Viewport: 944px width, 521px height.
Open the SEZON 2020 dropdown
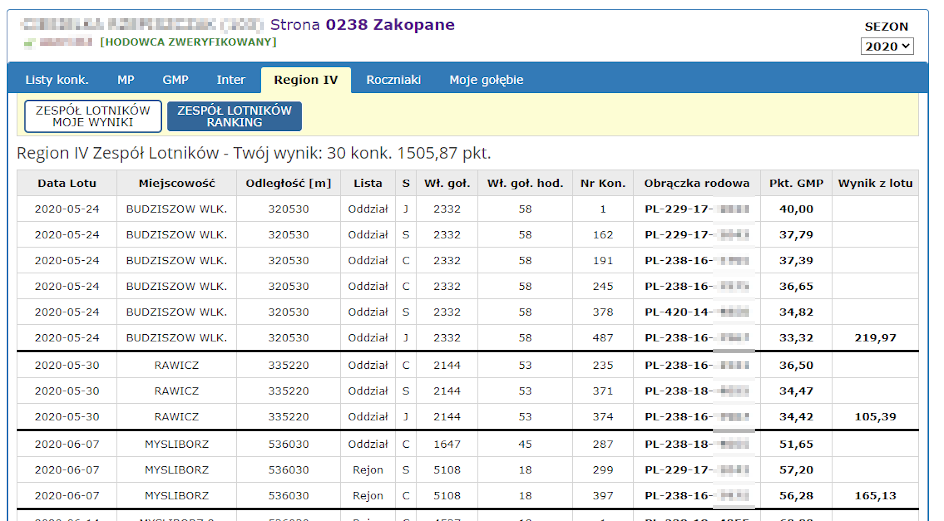click(x=887, y=46)
